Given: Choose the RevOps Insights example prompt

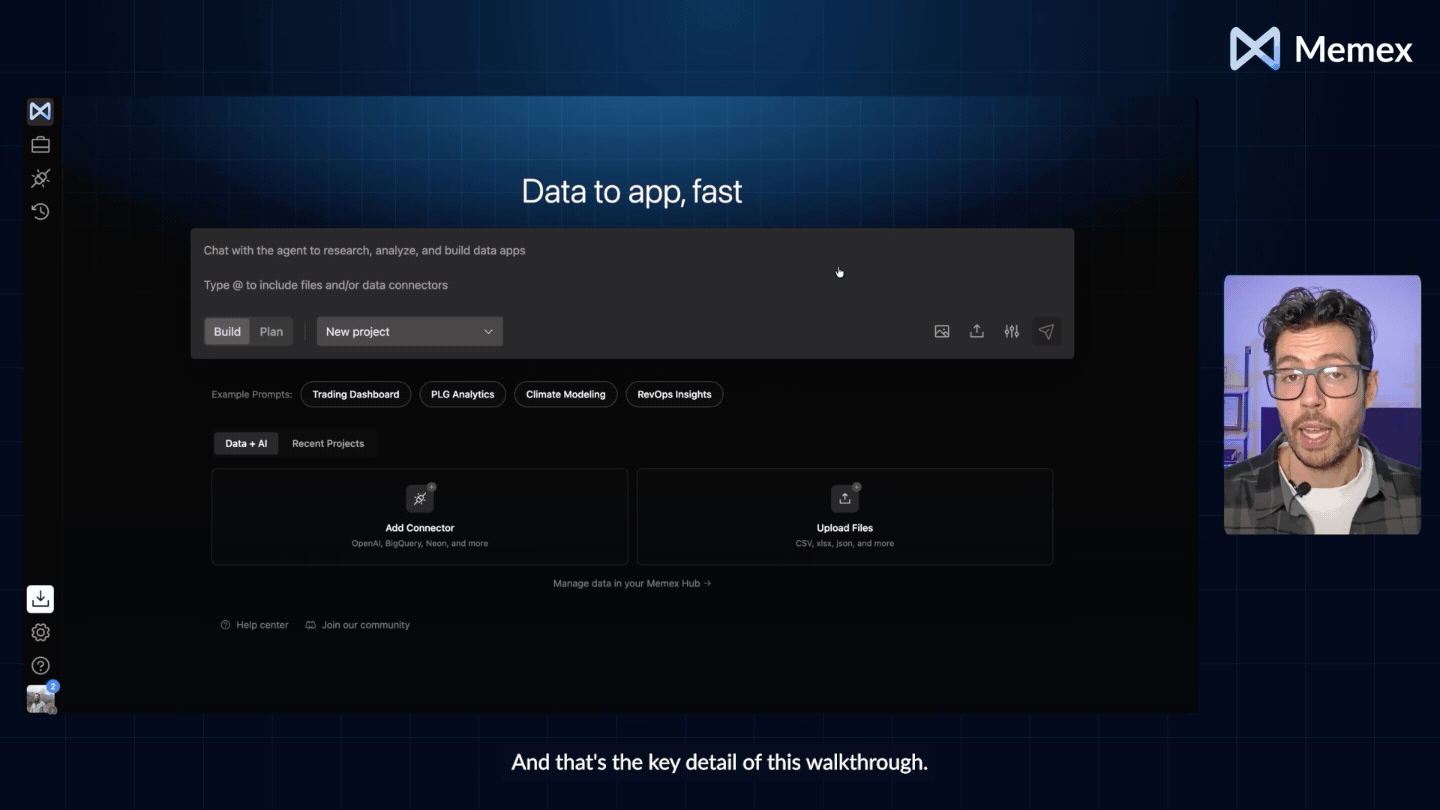Looking at the screenshot, I should 674,395.
